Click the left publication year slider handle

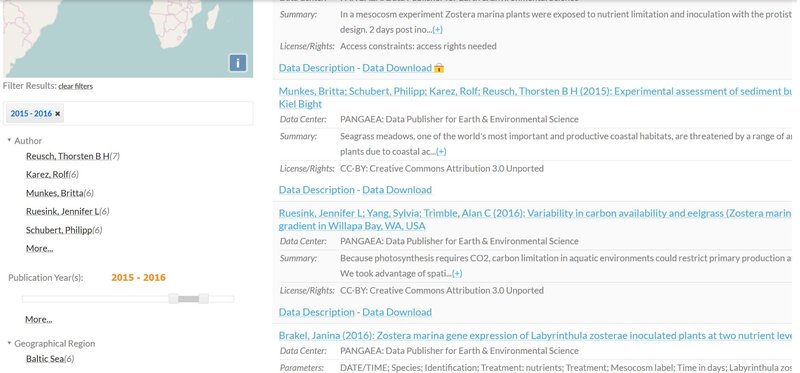tap(173, 299)
